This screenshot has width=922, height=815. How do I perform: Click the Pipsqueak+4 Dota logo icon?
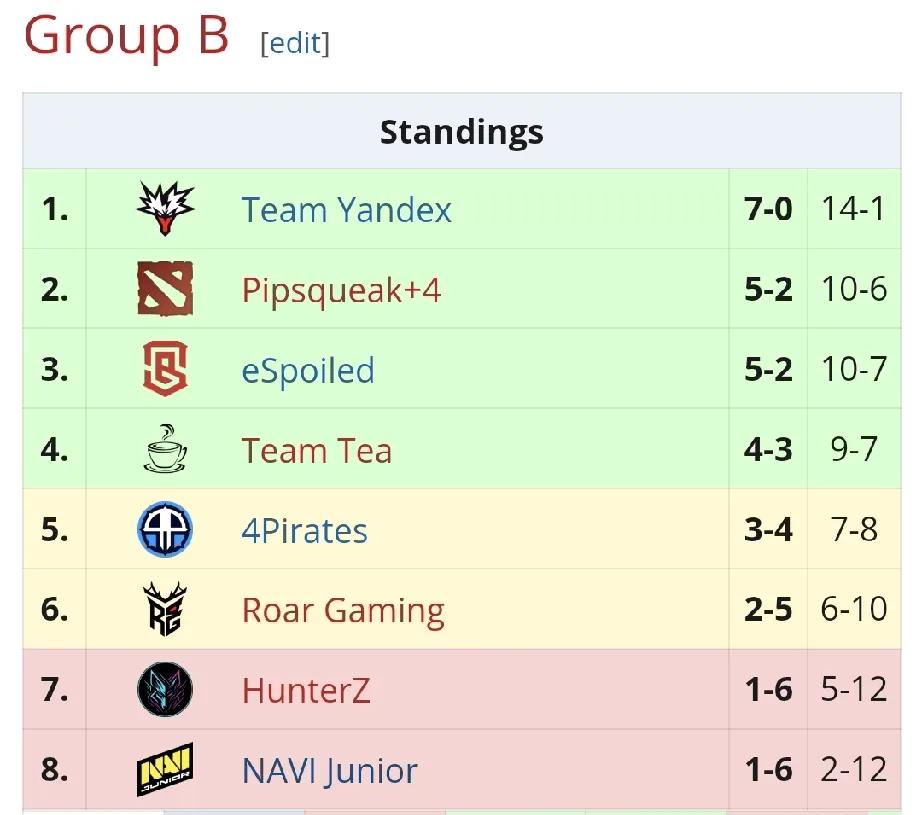[165, 289]
